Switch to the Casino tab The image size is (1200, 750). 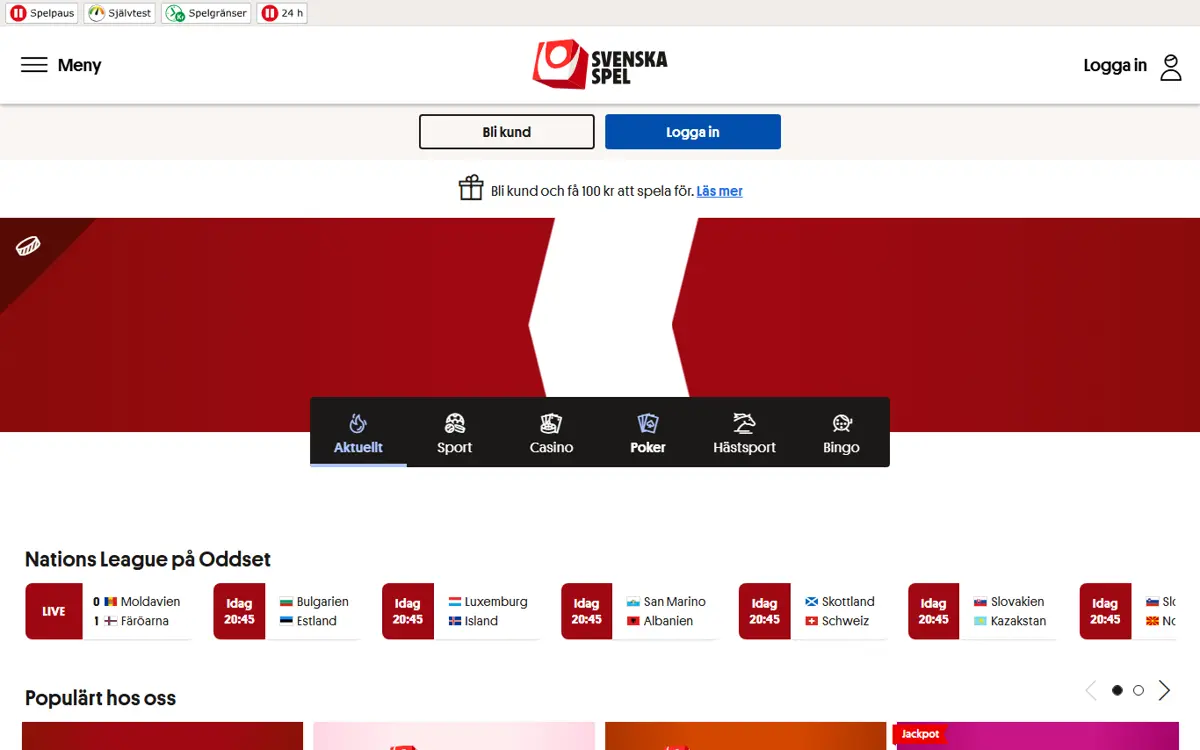pos(551,432)
